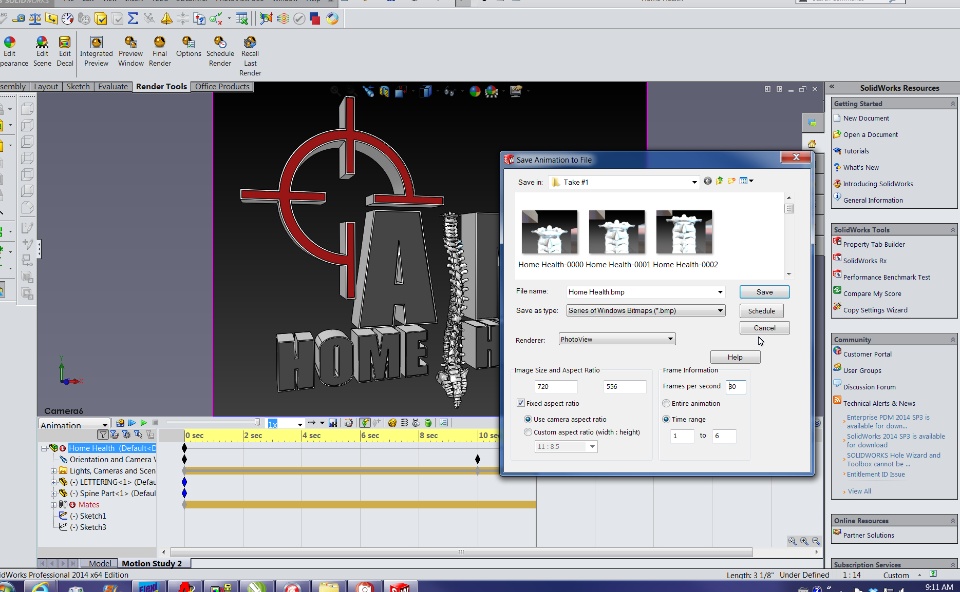Open the playback speed dropdown
Image resolution: width=960 pixels, height=592 pixels.
(x=300, y=424)
